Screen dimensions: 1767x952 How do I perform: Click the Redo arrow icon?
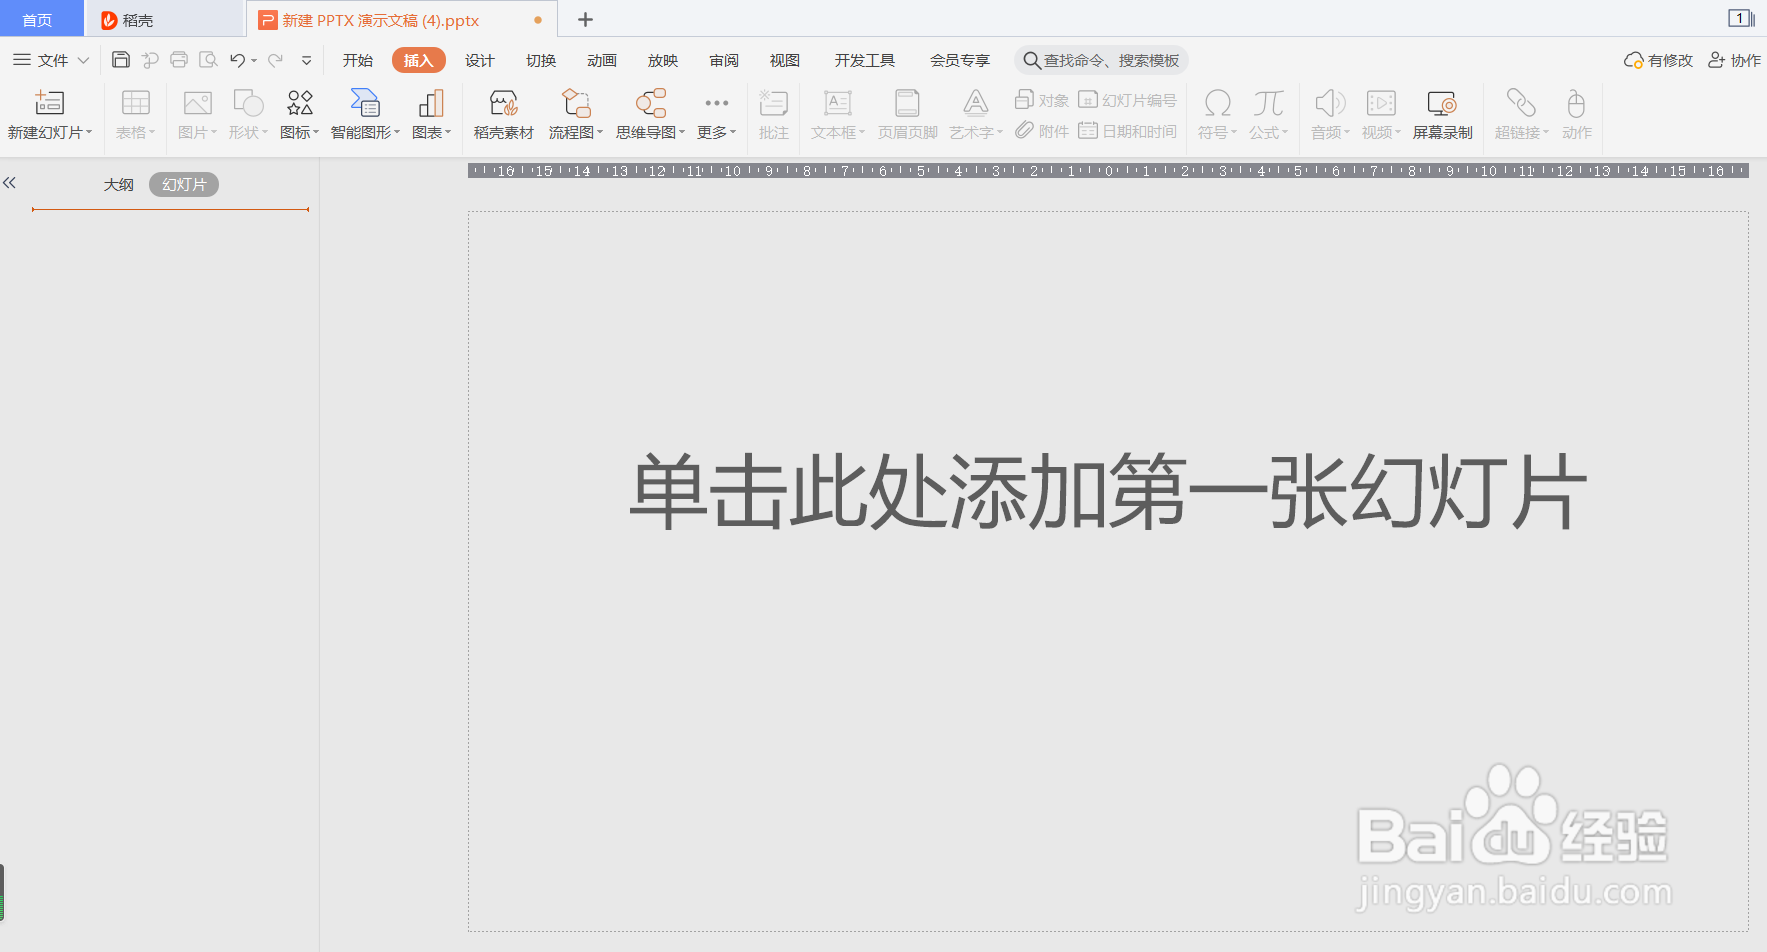(275, 60)
